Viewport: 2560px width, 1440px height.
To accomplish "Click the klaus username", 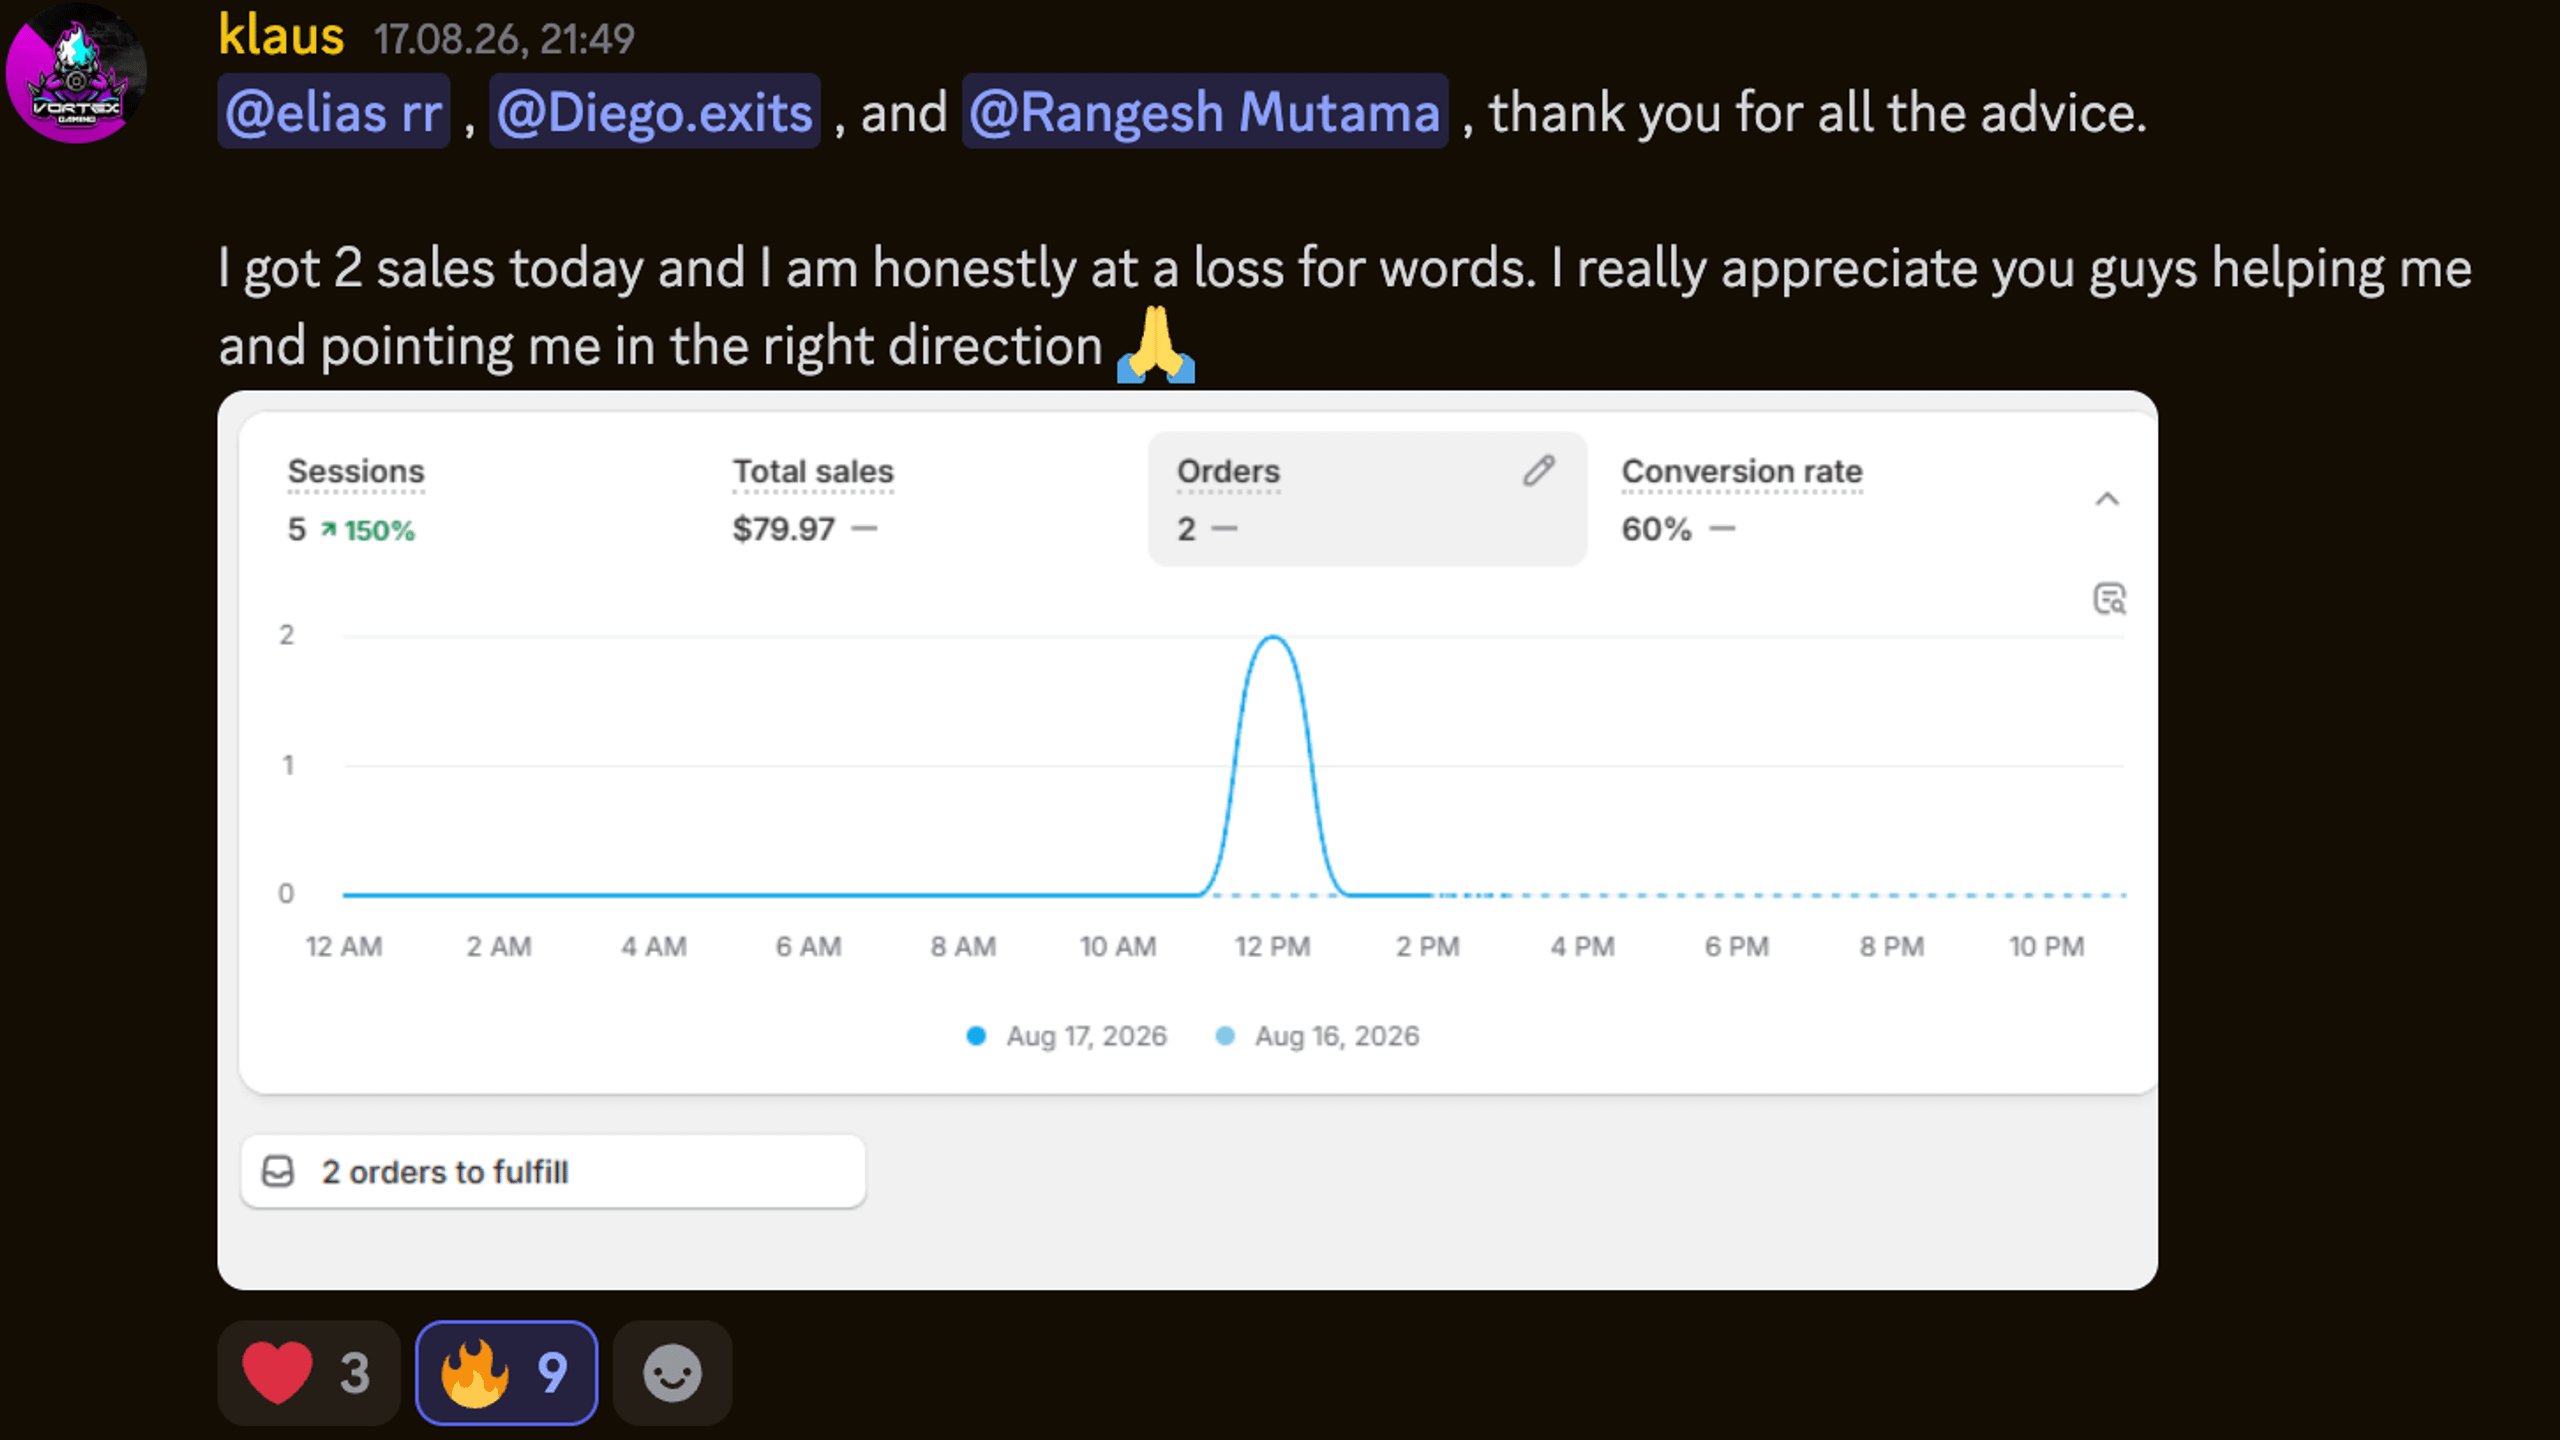I will point(281,36).
